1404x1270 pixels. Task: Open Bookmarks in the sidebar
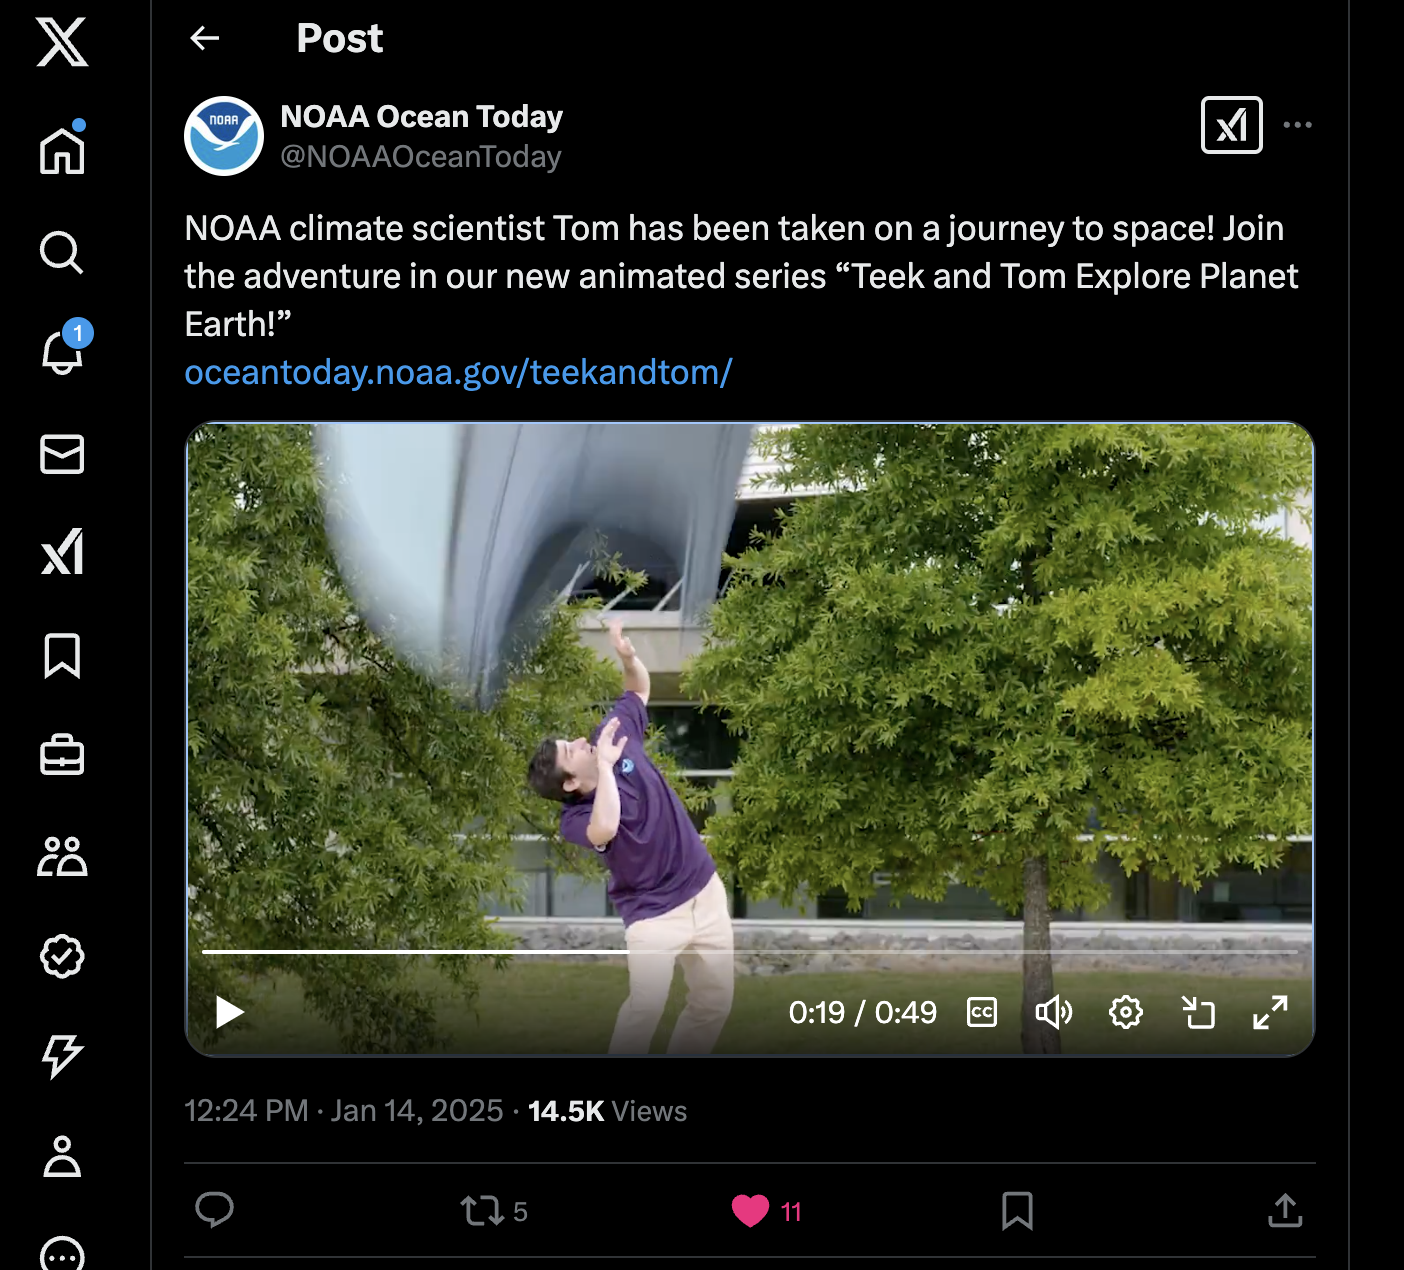(62, 656)
